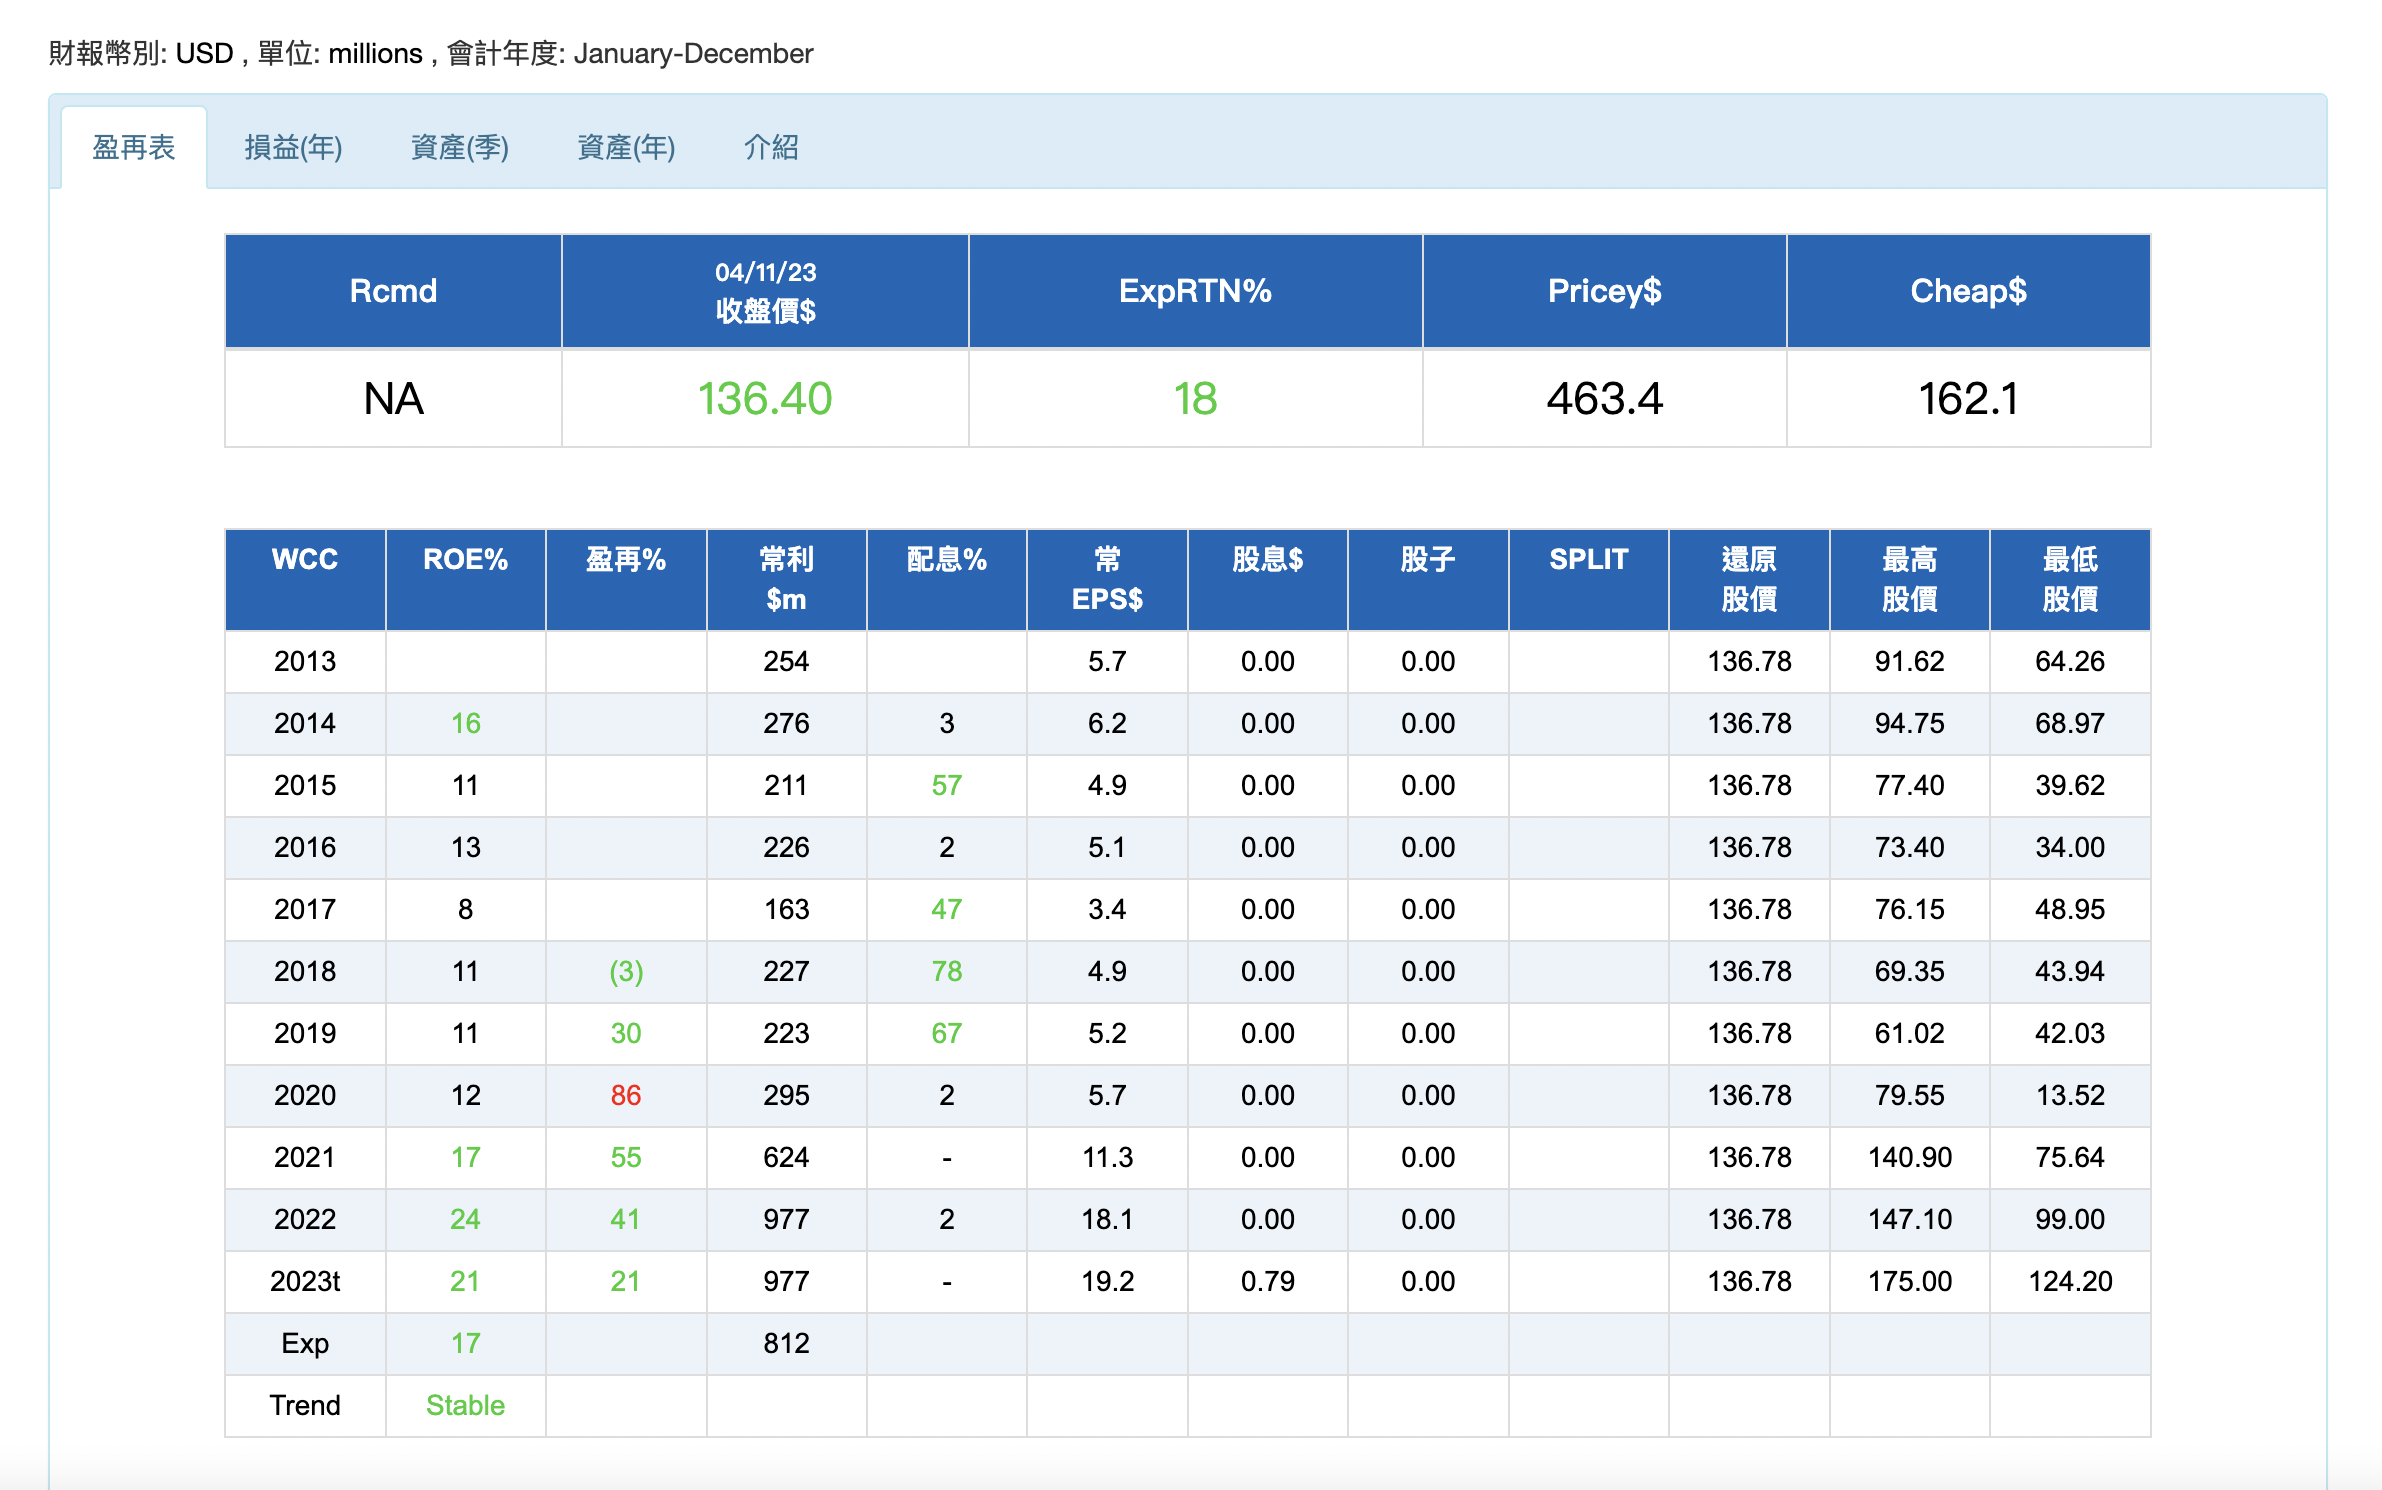Image resolution: width=2382 pixels, height=1490 pixels.
Task: Click the 盈再% column header
Action: tap(626, 580)
